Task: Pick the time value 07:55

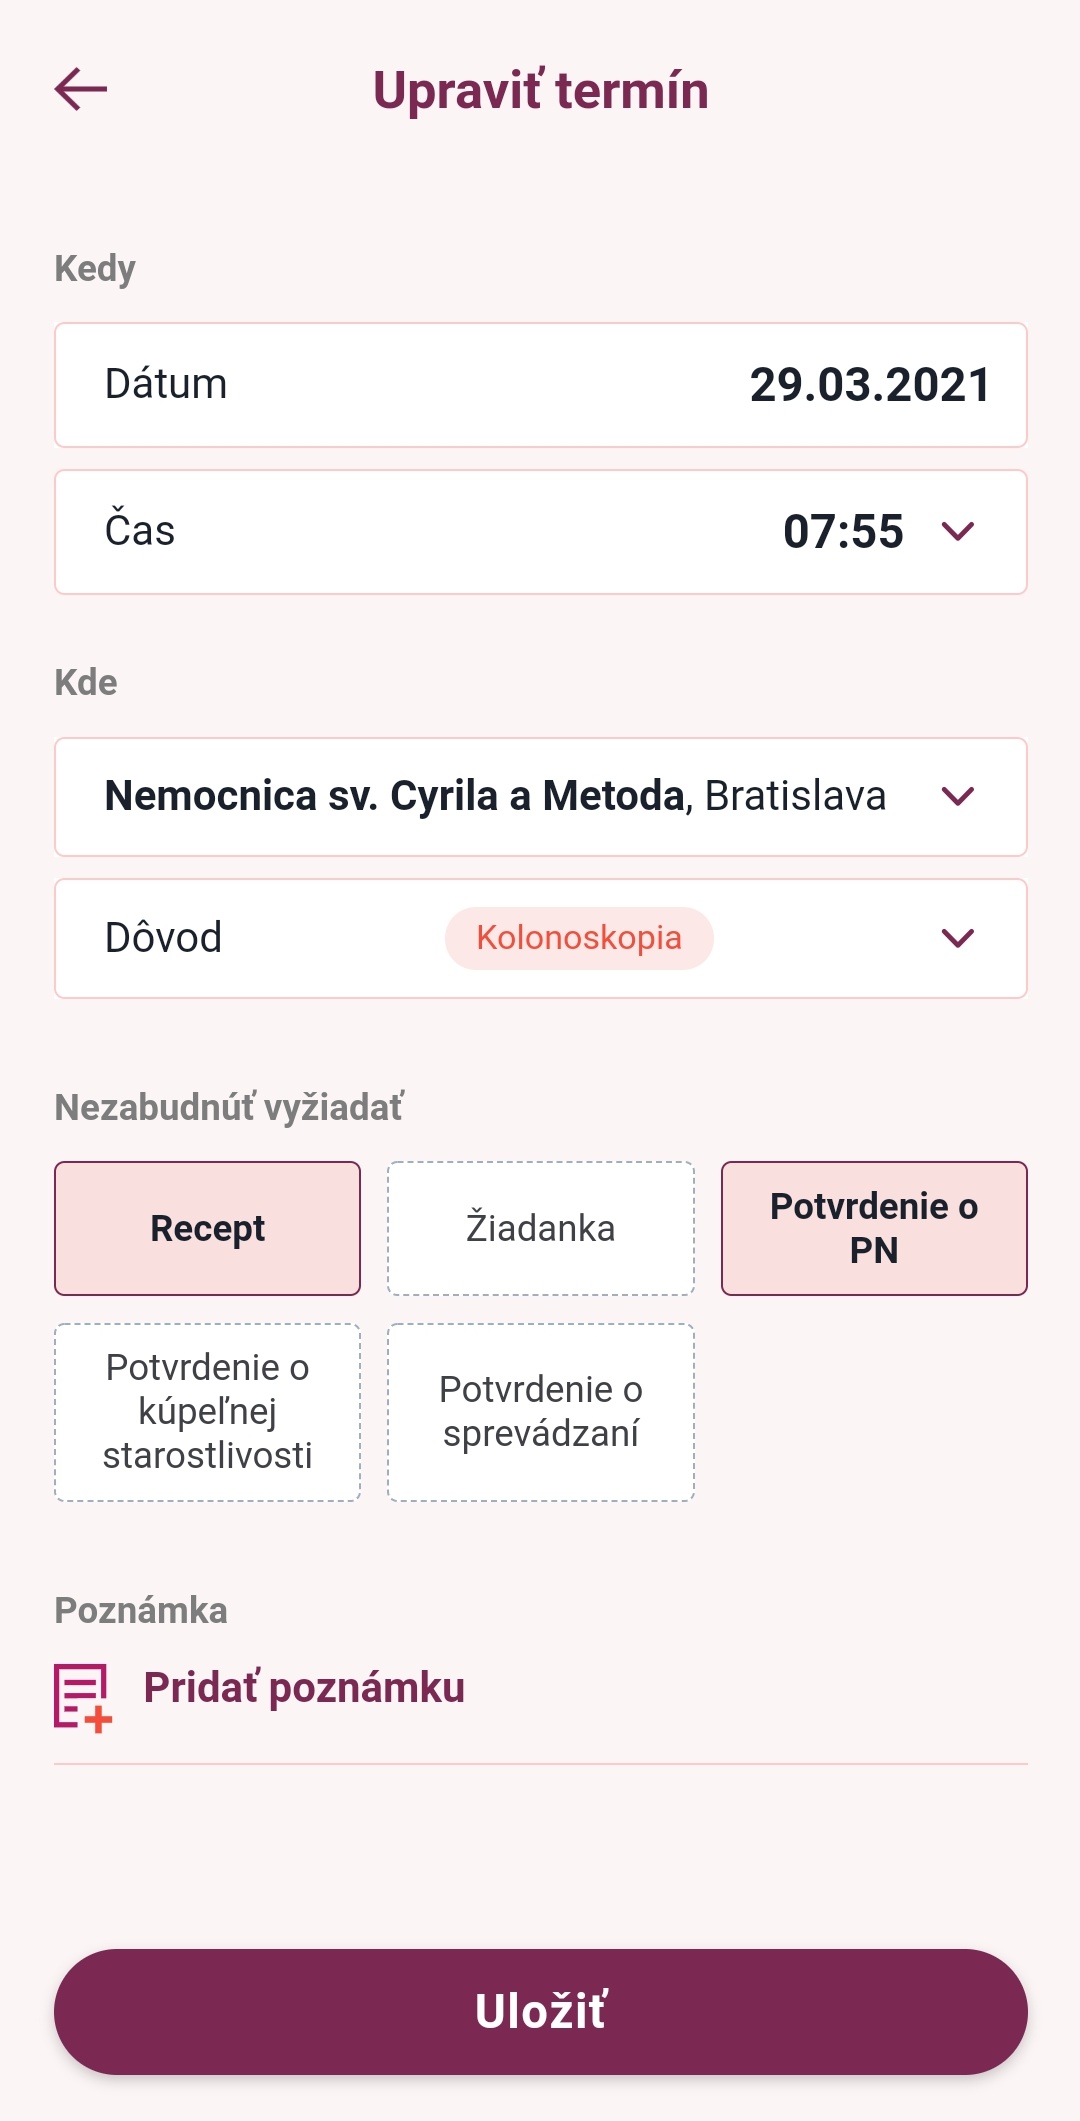Action: [843, 531]
